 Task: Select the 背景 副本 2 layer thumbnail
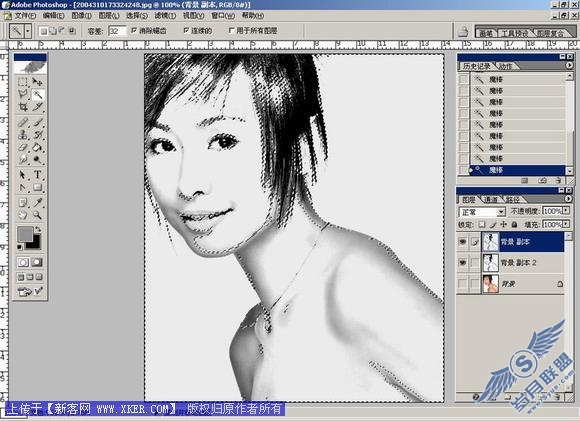pos(490,263)
